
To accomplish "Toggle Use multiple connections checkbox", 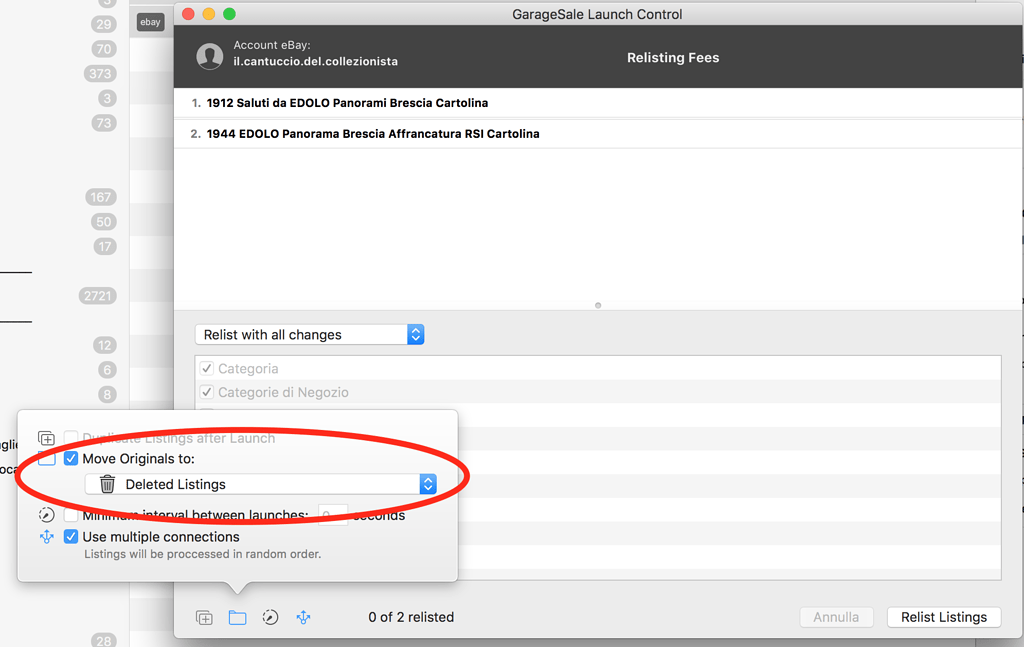I will tap(71, 537).
